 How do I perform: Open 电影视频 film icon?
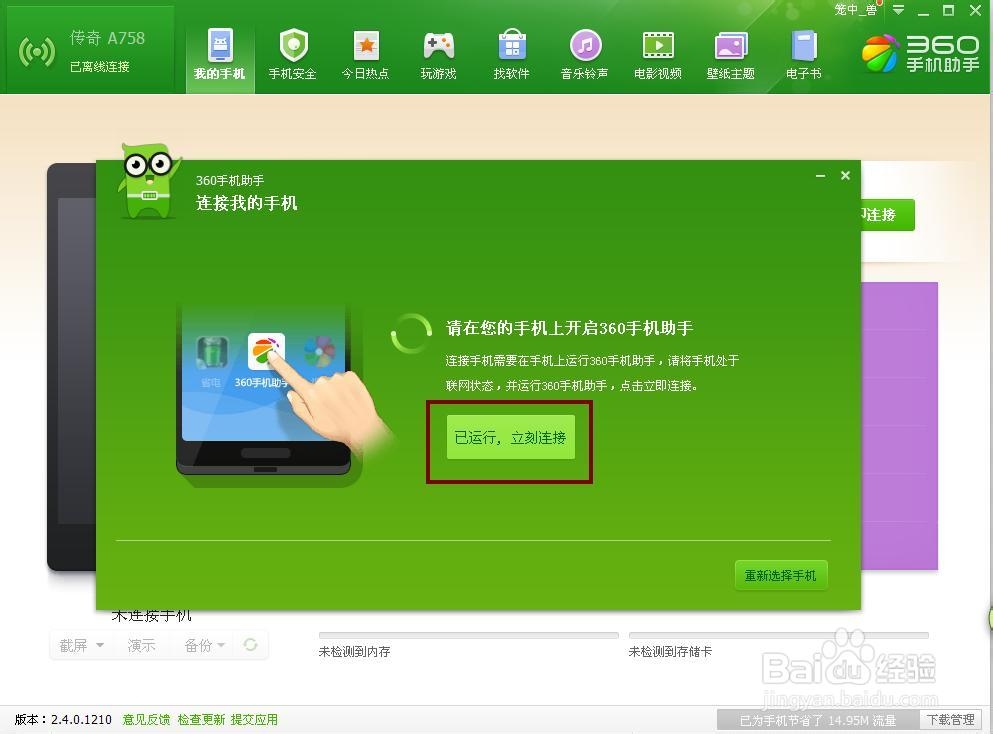tap(658, 46)
